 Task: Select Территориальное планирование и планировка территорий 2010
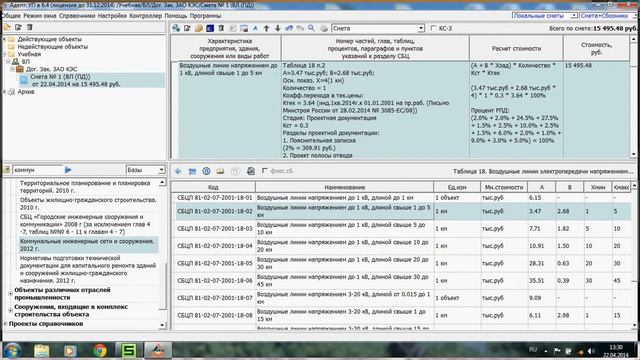[x=85, y=187]
